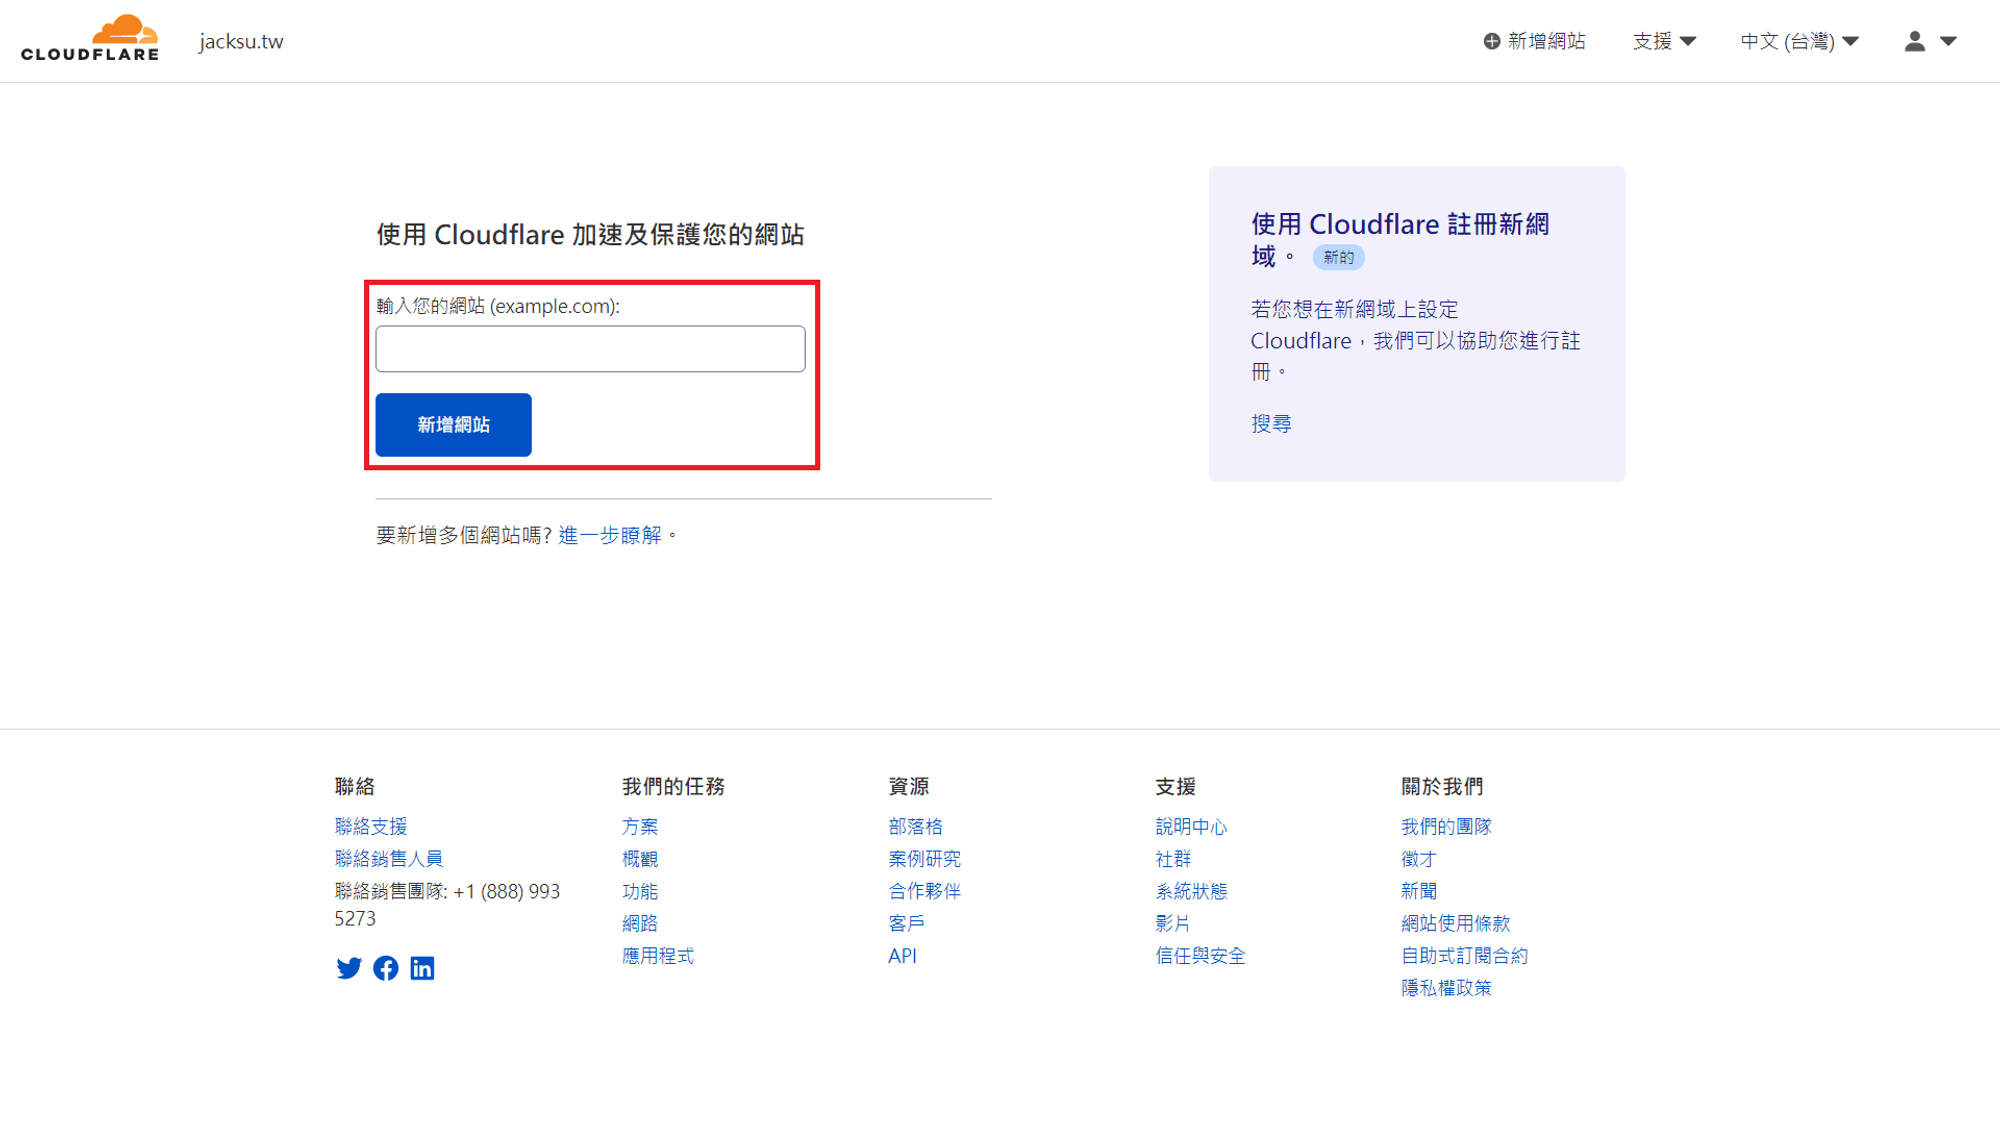Open the 影片 footer link

[1174, 923]
